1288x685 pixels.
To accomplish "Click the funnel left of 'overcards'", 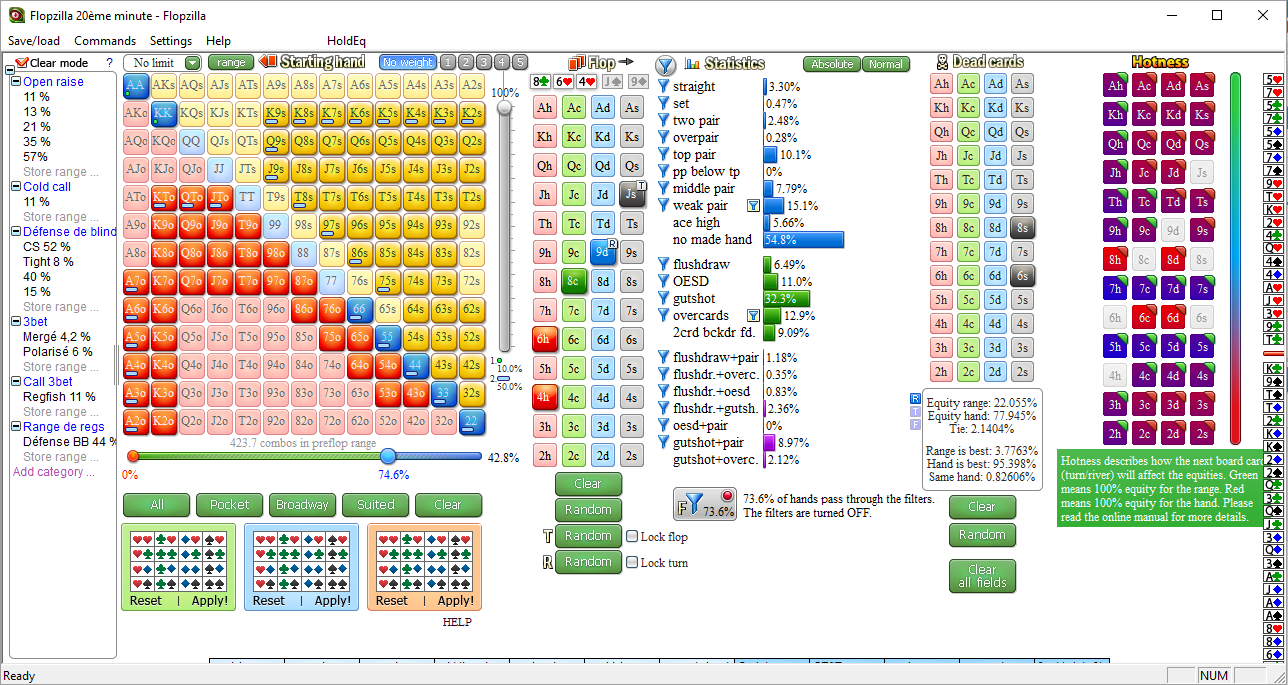I will pos(663,316).
